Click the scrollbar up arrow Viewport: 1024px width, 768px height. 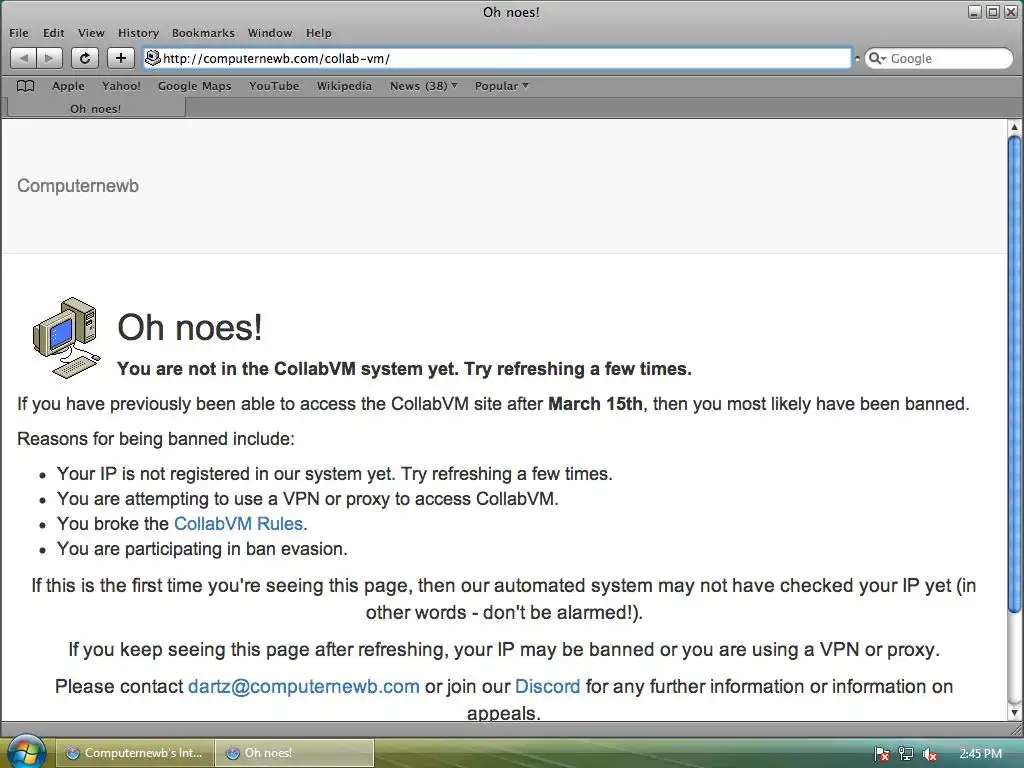tap(1014, 127)
